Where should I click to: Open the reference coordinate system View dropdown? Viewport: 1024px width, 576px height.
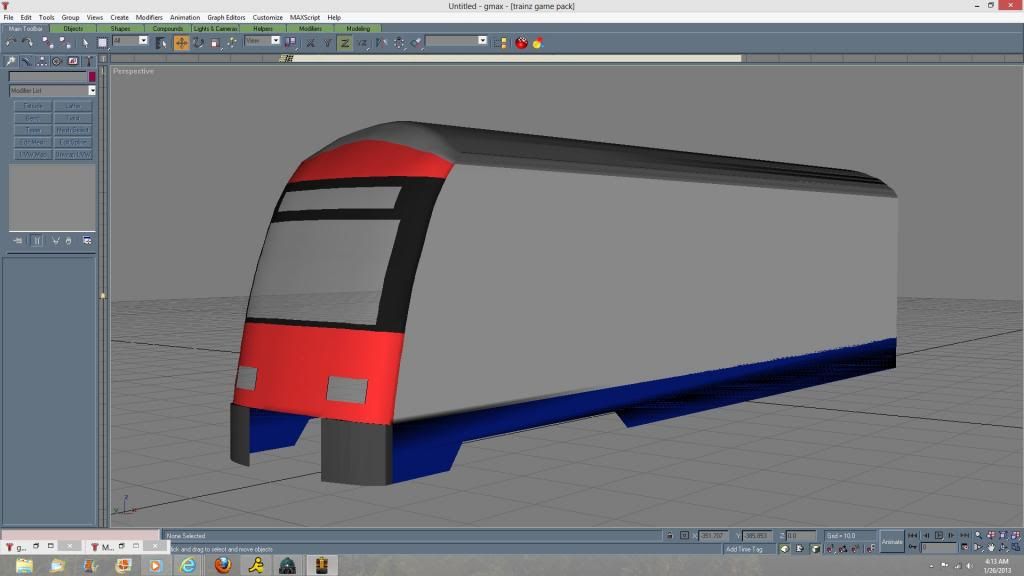(276, 40)
